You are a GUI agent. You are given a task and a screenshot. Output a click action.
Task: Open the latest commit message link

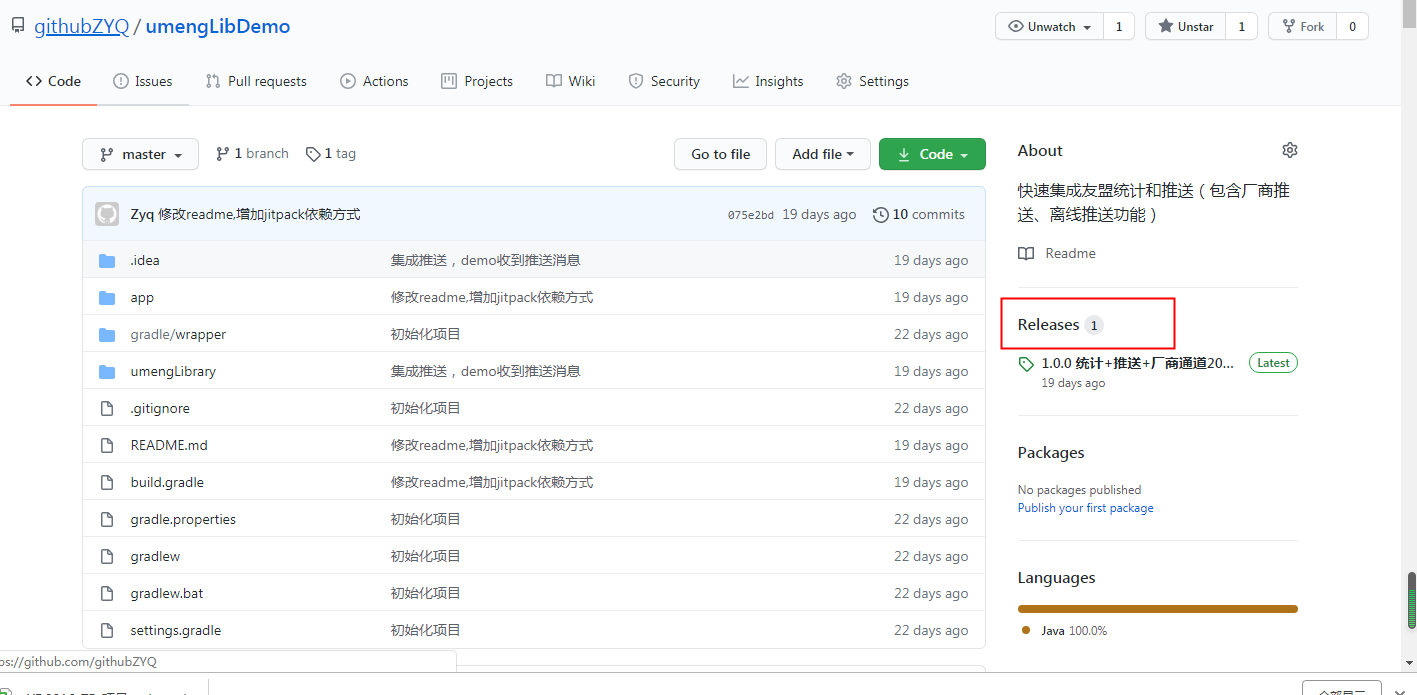click(260, 214)
